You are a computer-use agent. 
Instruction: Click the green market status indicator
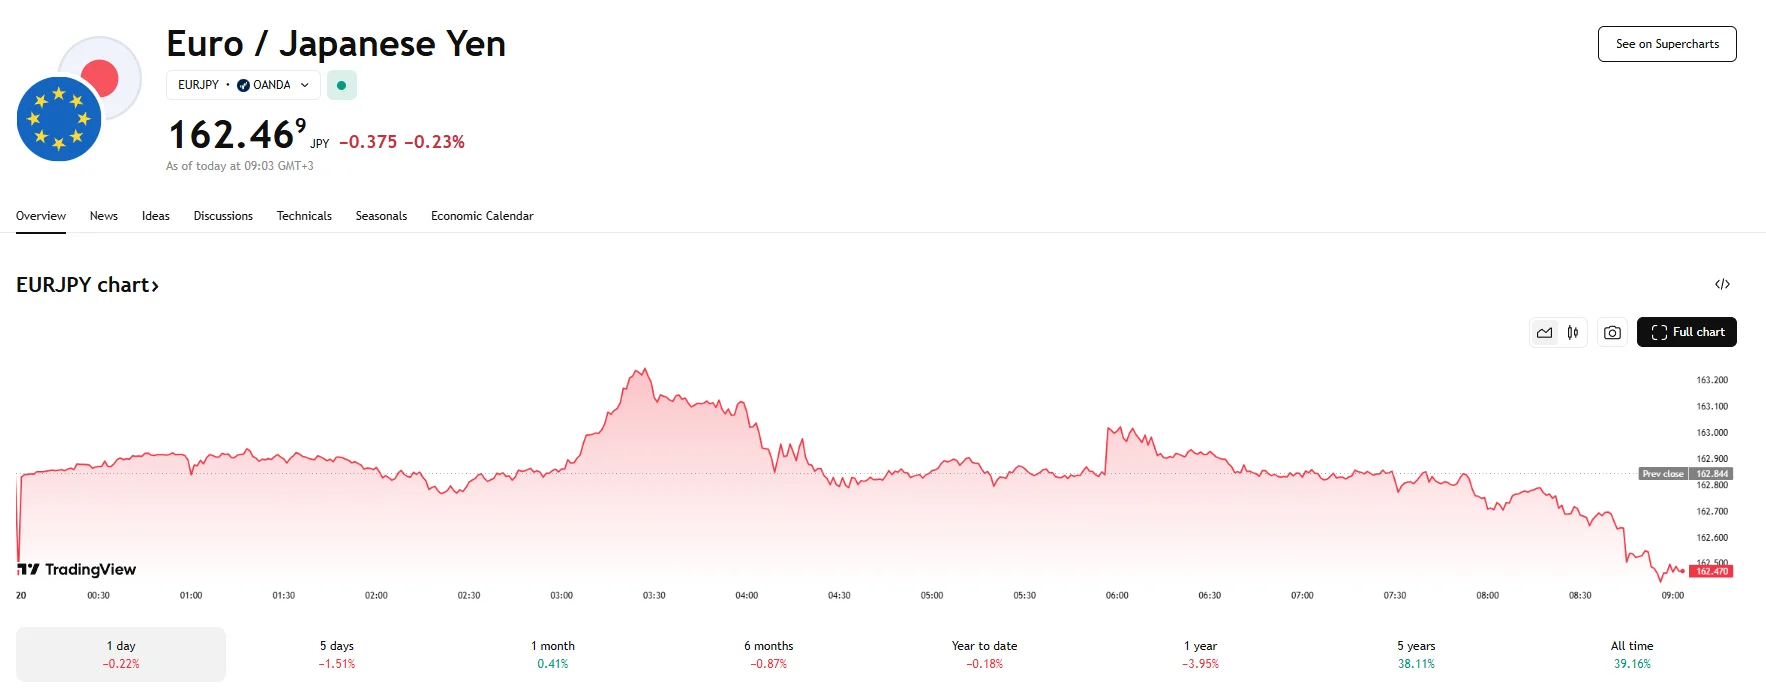click(342, 86)
